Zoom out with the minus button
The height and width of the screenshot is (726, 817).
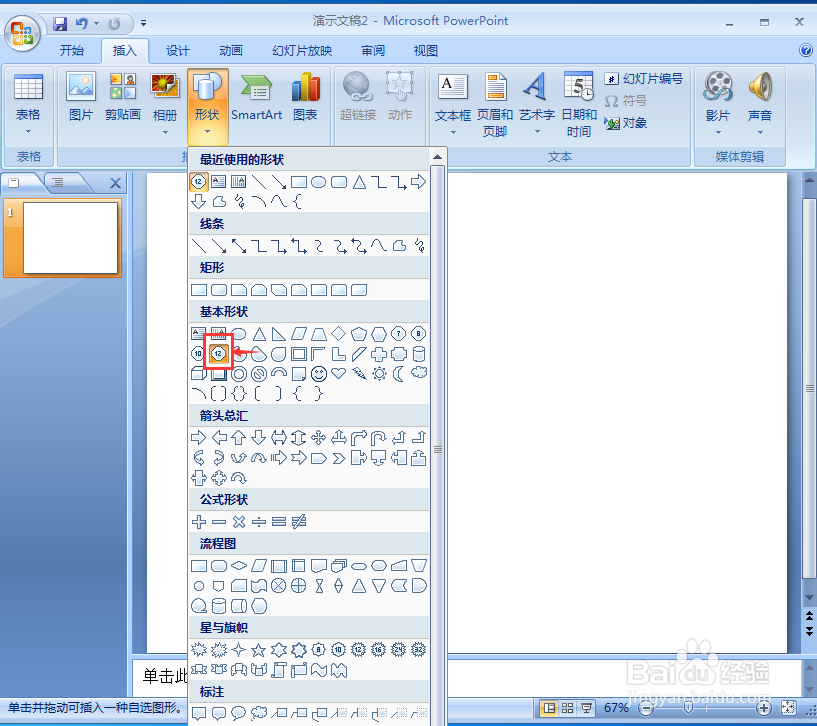pyautogui.click(x=646, y=708)
